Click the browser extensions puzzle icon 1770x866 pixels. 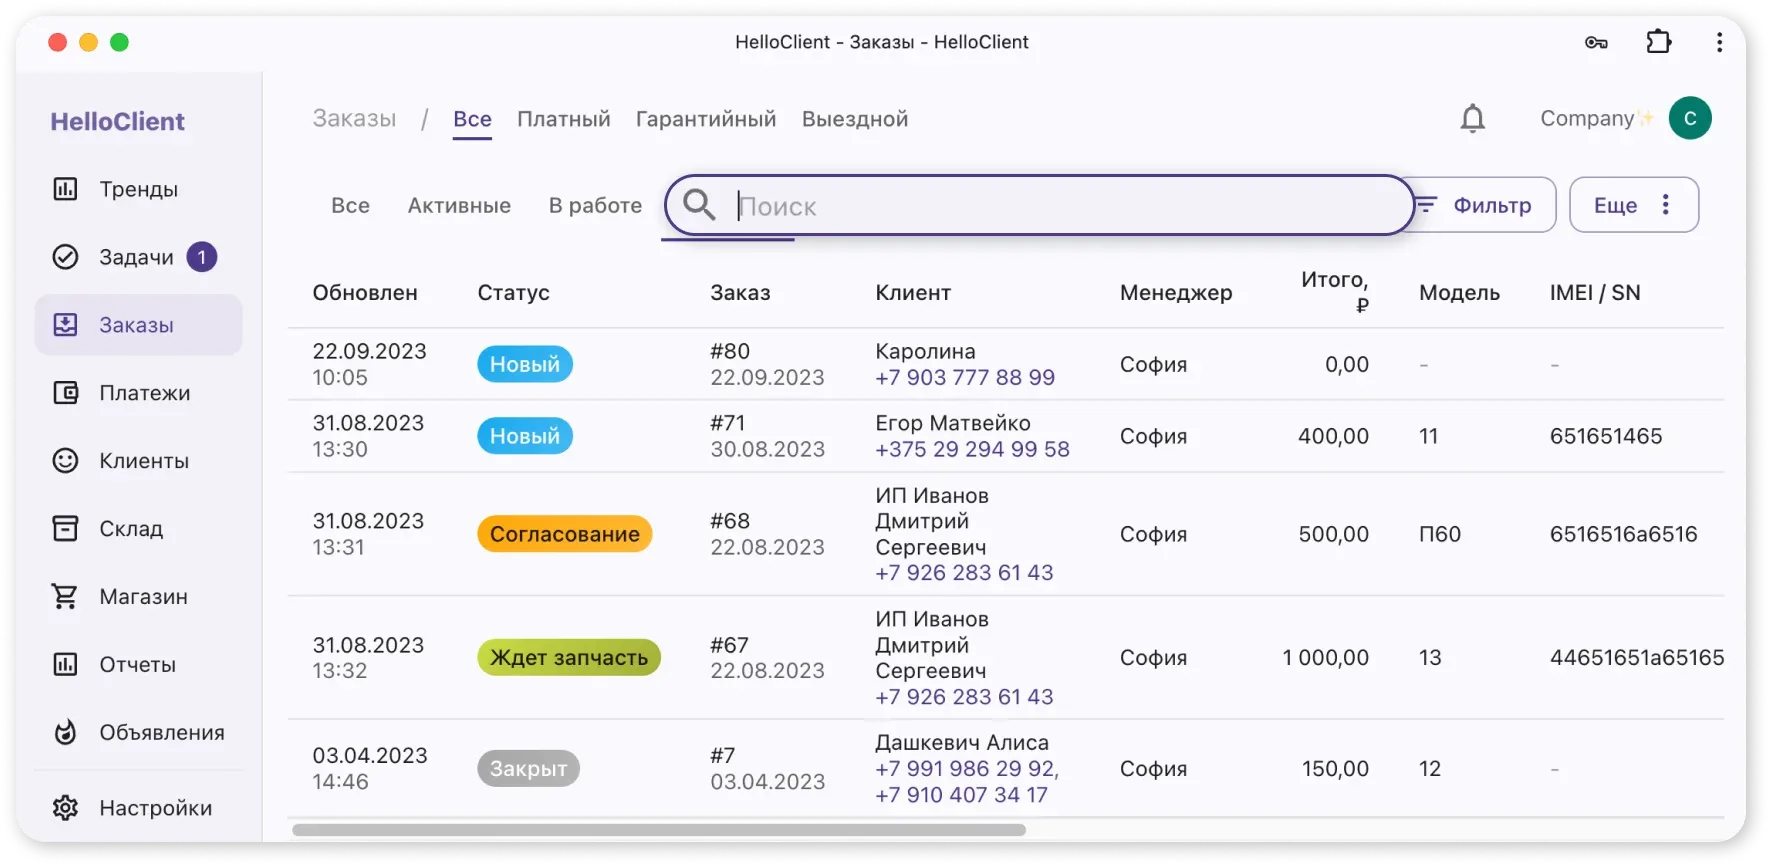tap(1658, 42)
